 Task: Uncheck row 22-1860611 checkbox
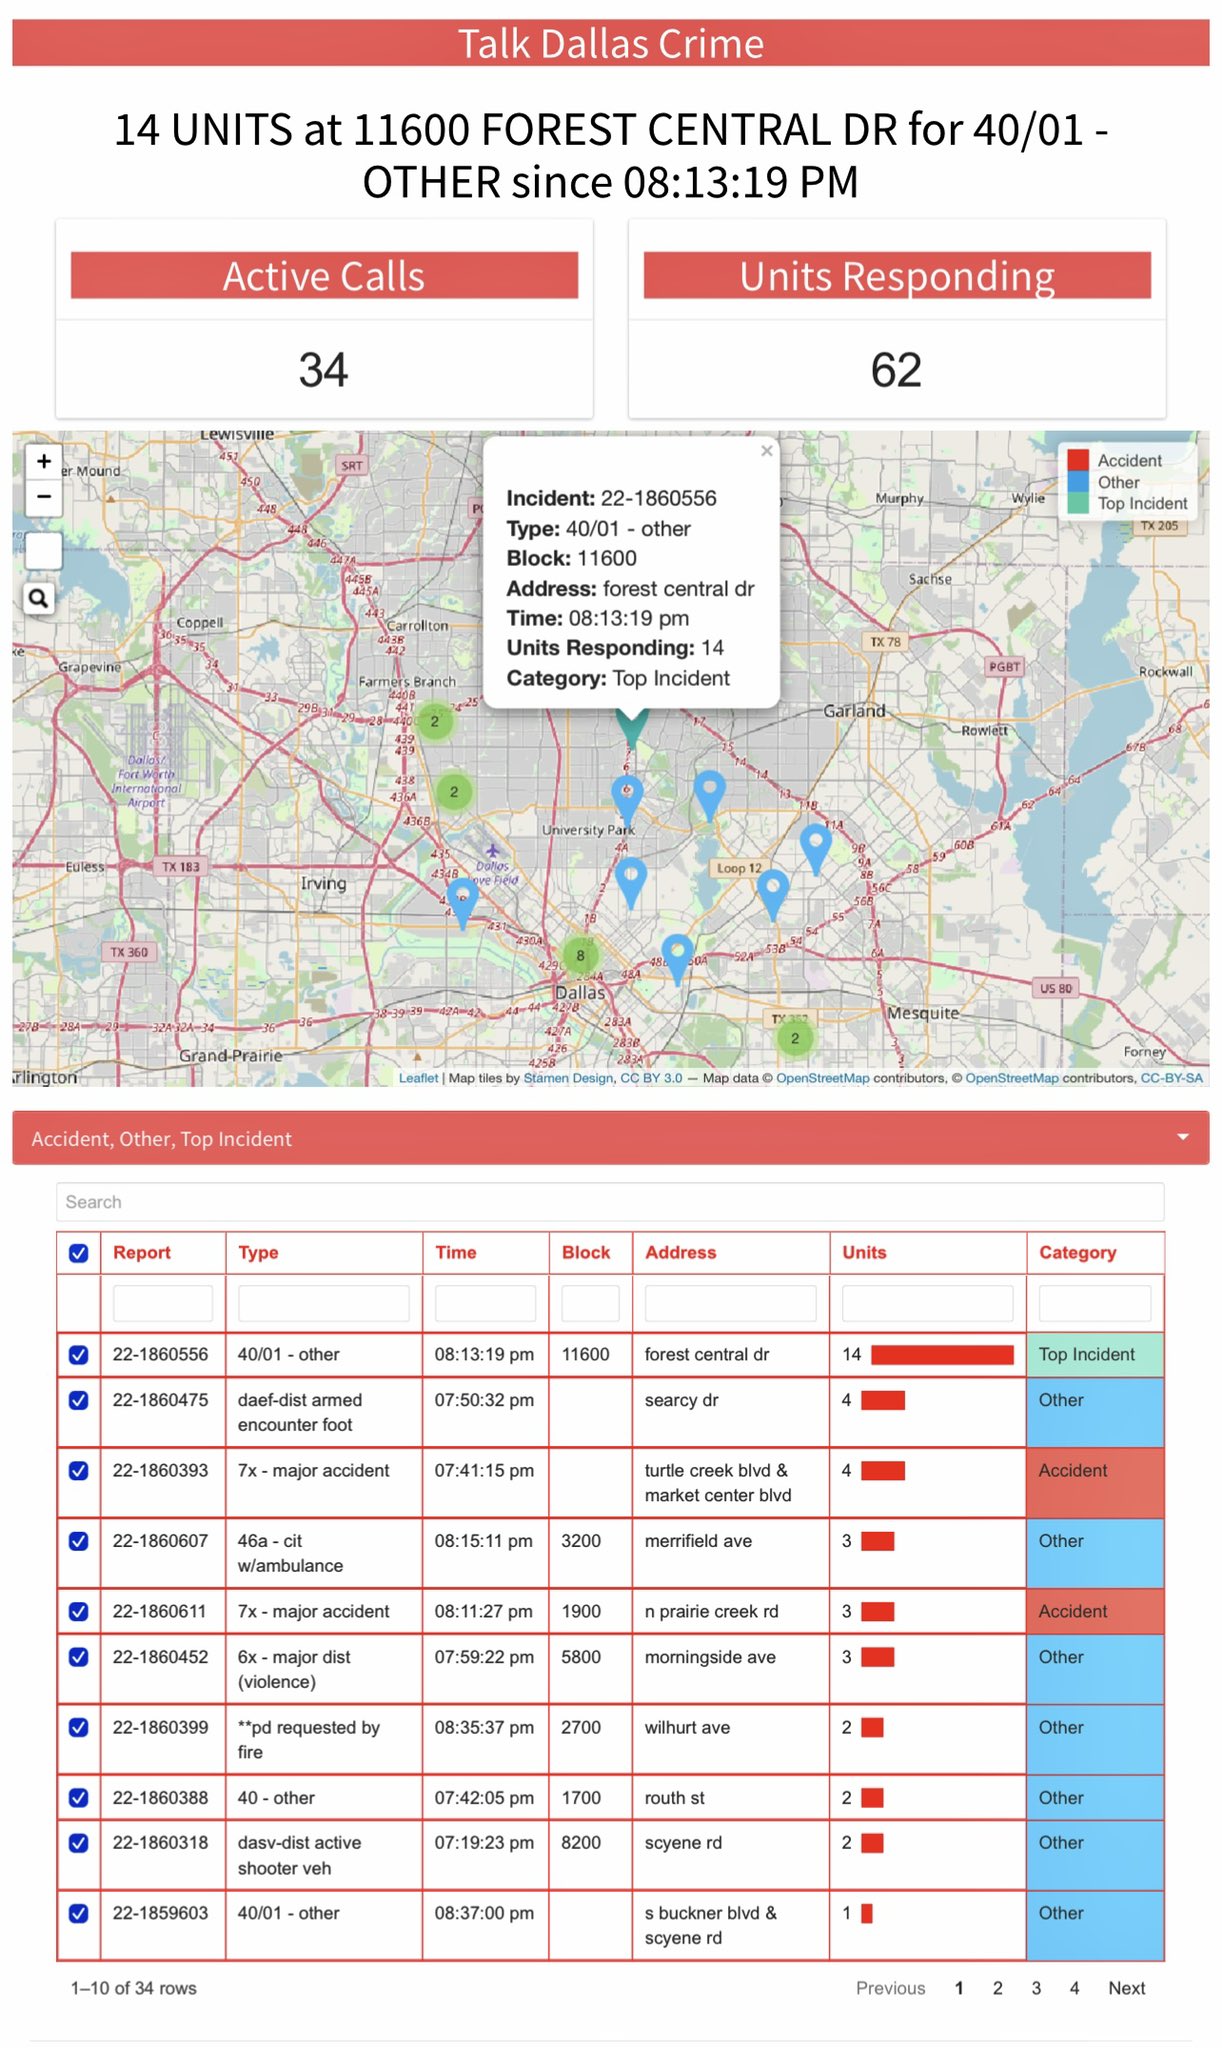tap(79, 1612)
